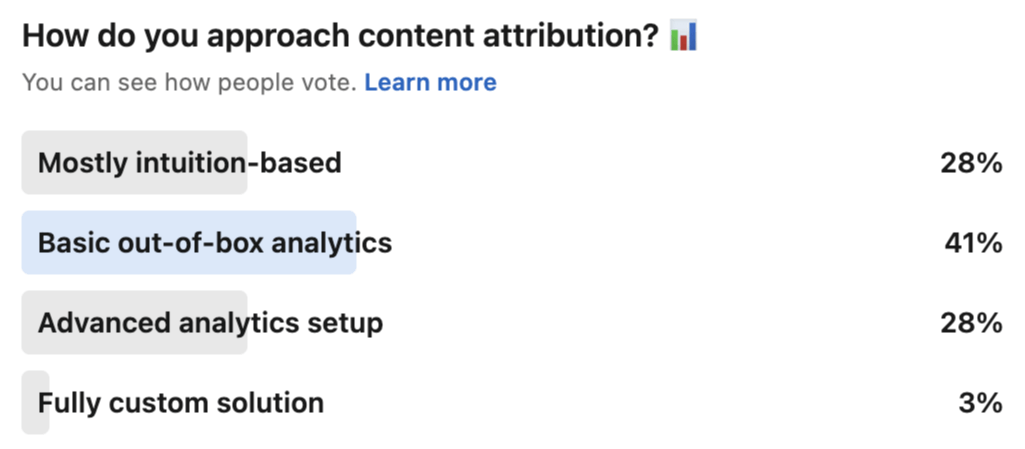Click the 'You can see how people vote' note

190,82
